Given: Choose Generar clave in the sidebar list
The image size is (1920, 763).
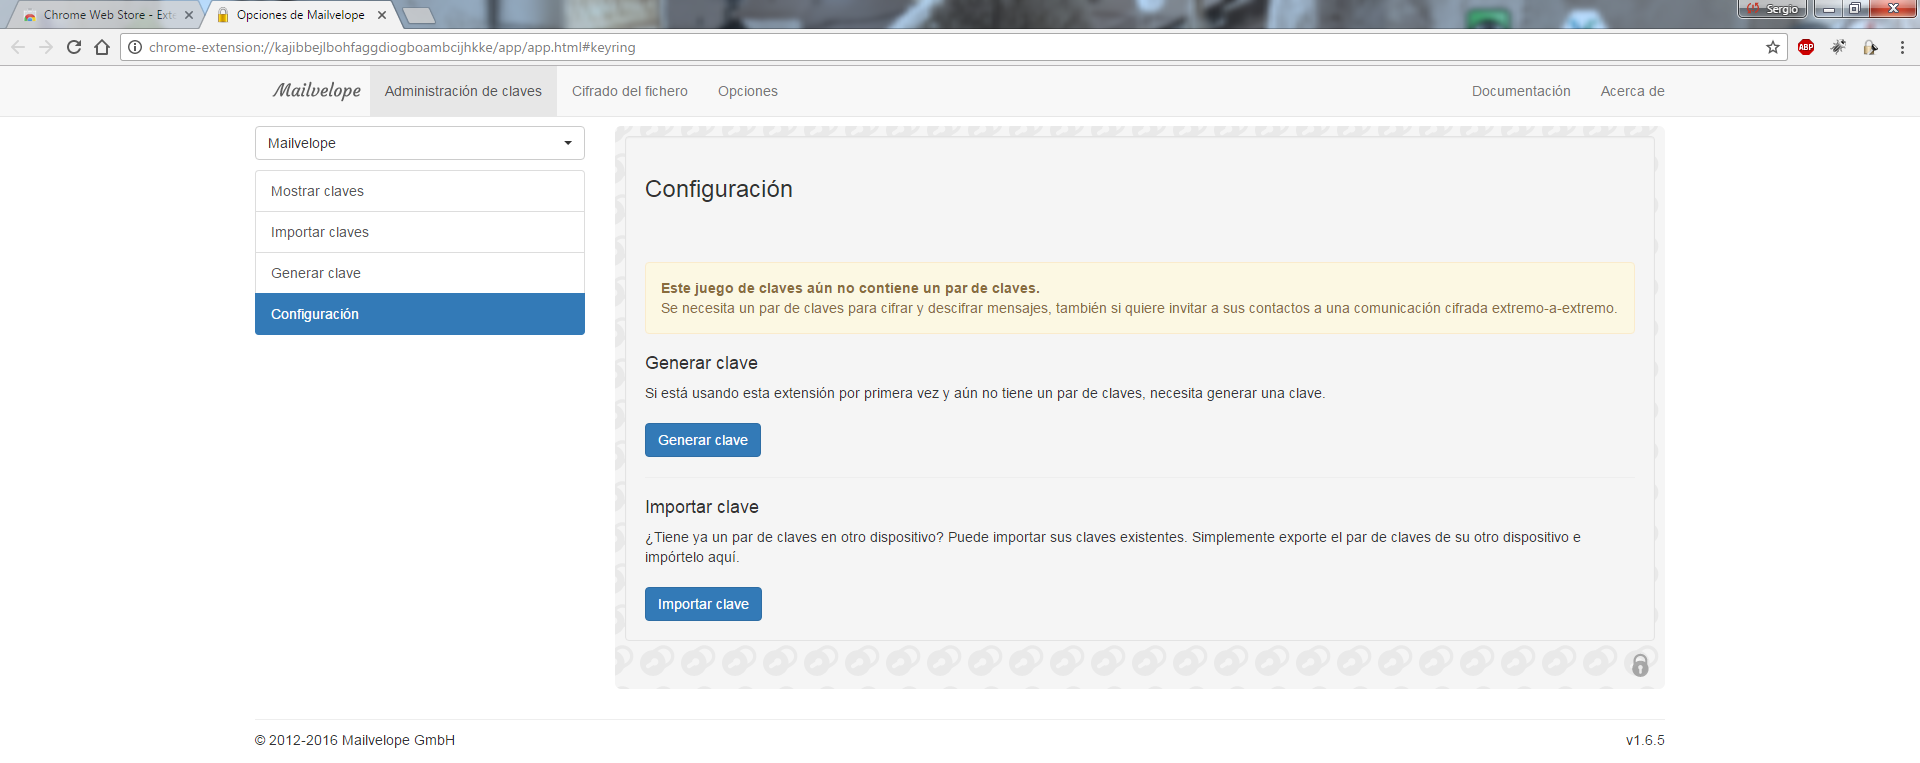Looking at the screenshot, I should (x=420, y=273).
